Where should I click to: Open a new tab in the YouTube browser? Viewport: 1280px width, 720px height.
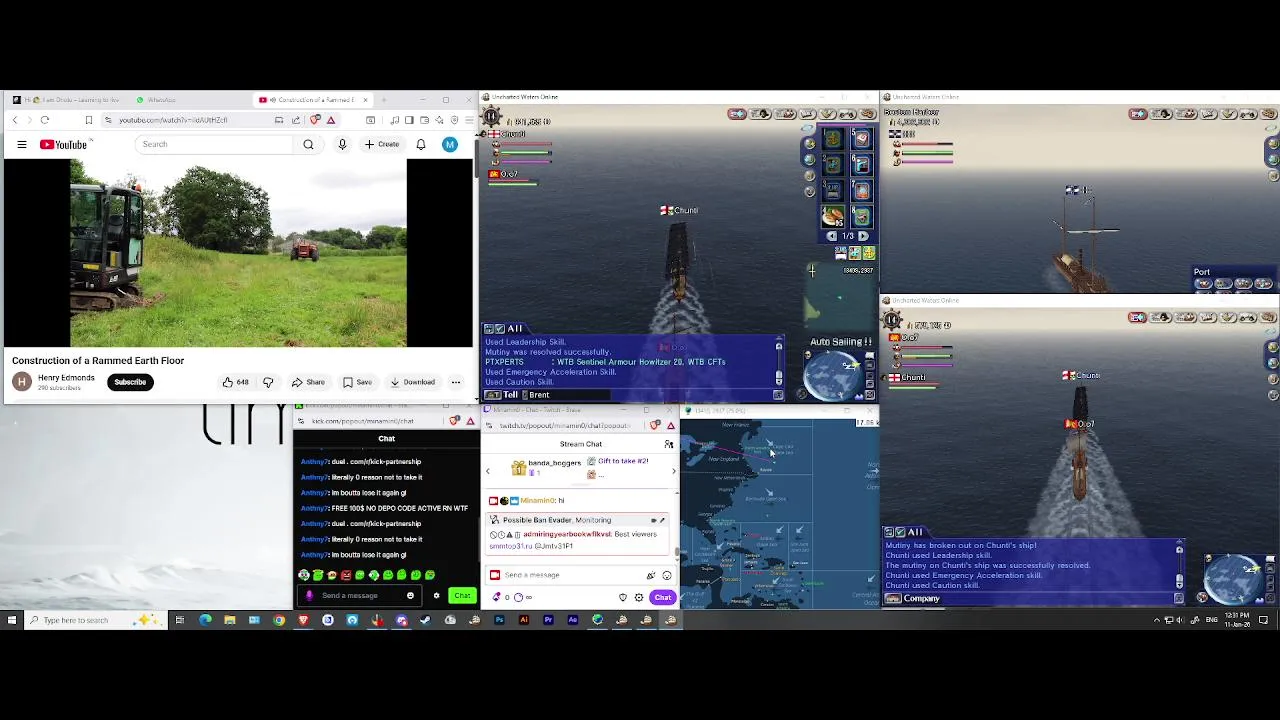click(383, 100)
